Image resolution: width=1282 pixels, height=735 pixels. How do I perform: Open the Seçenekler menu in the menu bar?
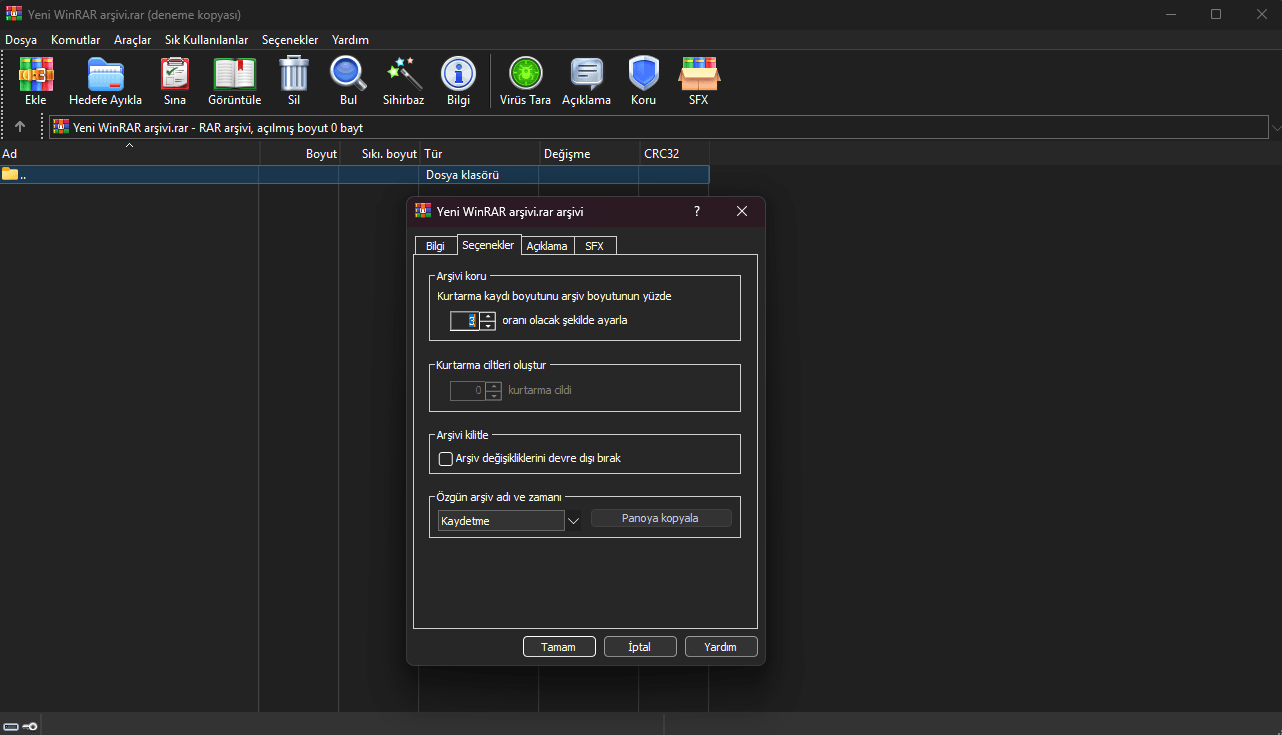click(290, 40)
